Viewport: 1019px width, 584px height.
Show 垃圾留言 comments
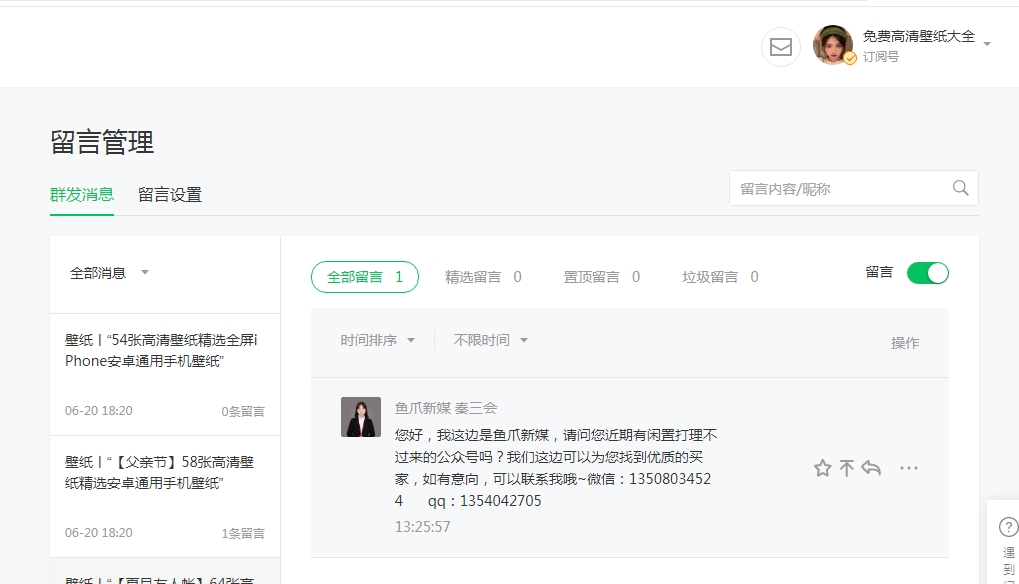pyautogui.click(x=720, y=277)
